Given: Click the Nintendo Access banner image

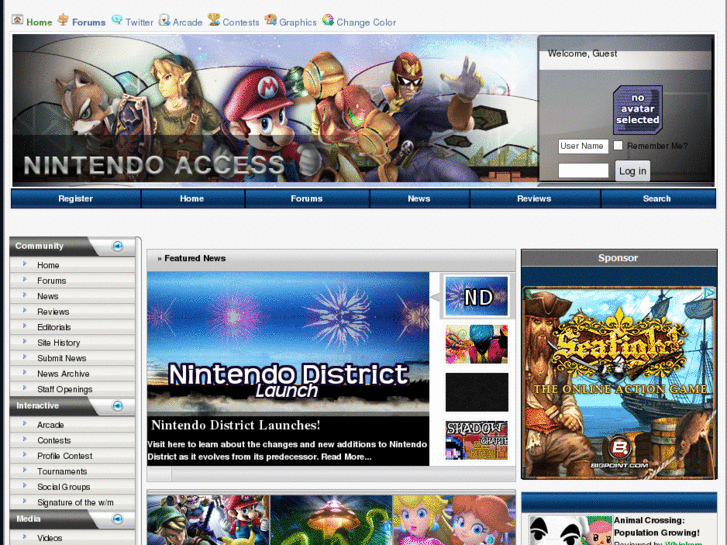Looking at the screenshot, I should click(275, 110).
